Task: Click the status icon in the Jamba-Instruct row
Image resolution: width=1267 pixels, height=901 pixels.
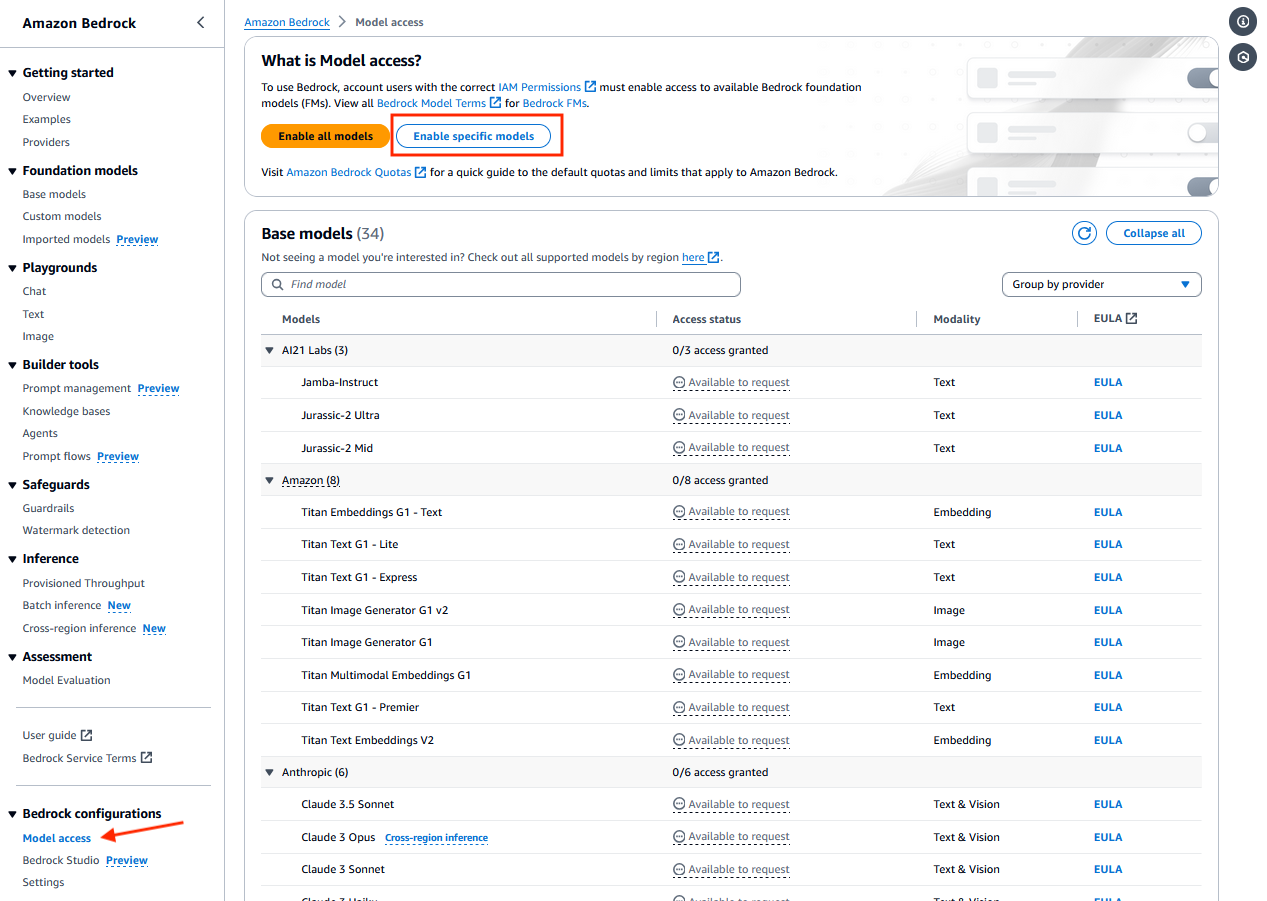Action: pos(679,382)
